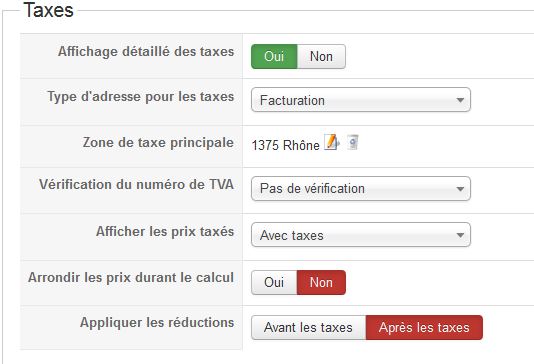Click the trash icon to delete tax zone

pyautogui.click(x=353, y=142)
